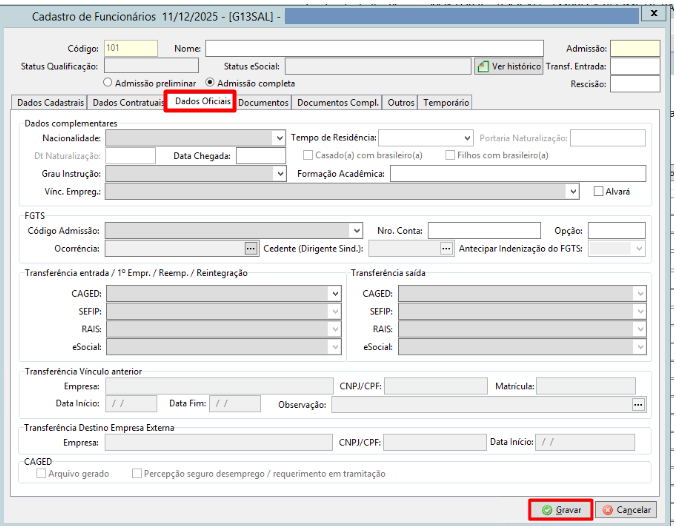Click the Código field showing 101
The width and height of the screenshot is (676, 526).
[131, 48]
